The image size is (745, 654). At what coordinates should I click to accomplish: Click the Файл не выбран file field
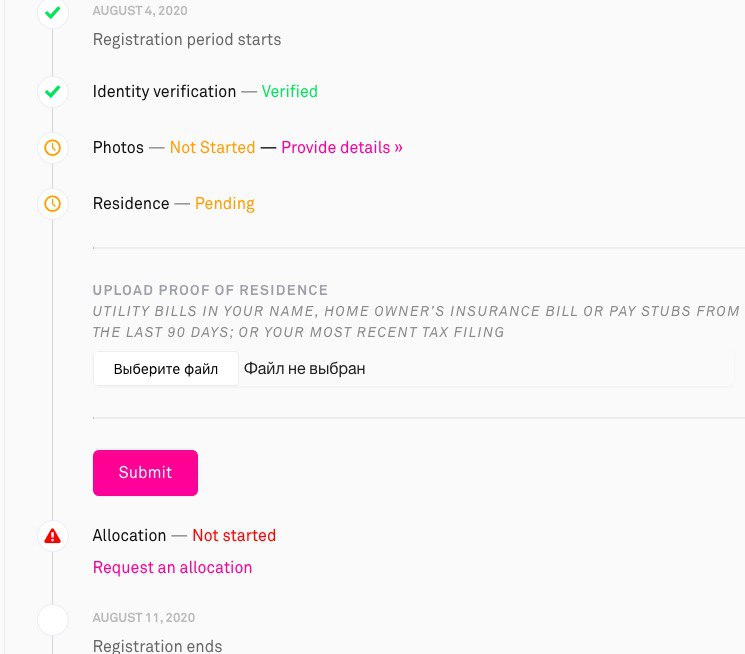413,369
